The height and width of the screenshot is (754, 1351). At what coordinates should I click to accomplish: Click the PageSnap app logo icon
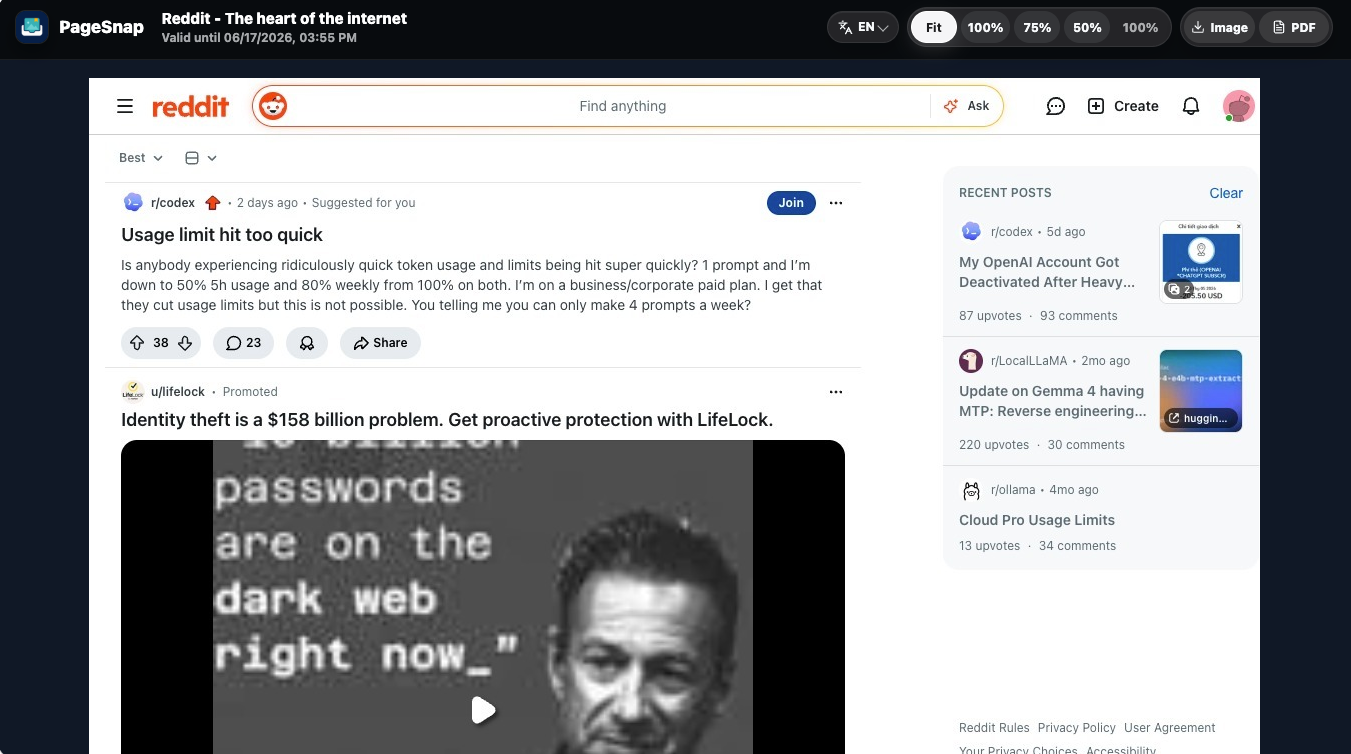(x=33, y=27)
